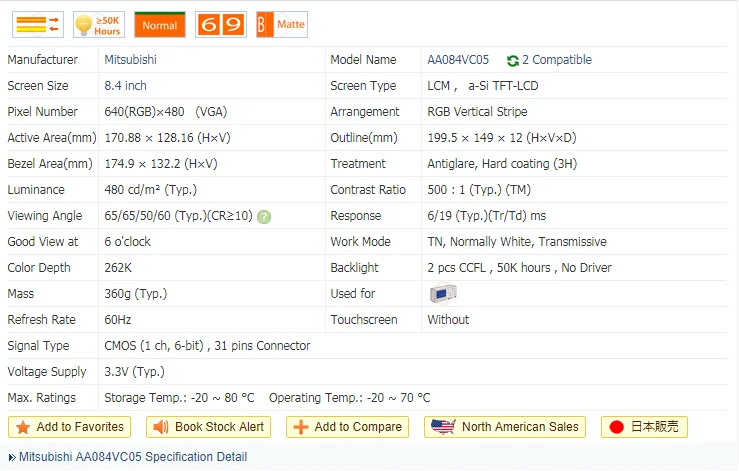Click the Add to Compare button
Viewport: 739px width, 471px height.
[x=347, y=427]
